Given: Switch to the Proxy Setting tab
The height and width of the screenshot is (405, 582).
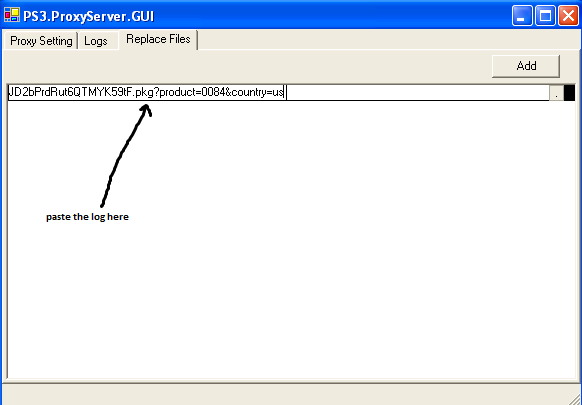Looking at the screenshot, I should [x=41, y=40].
